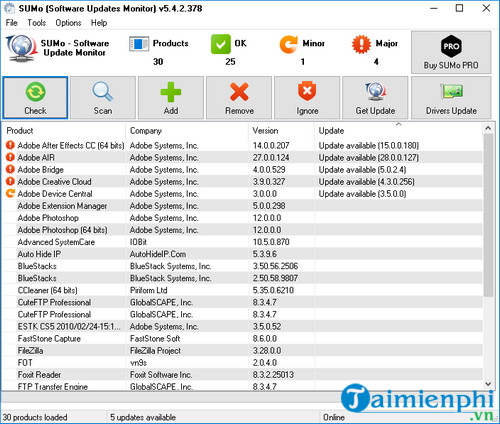500x424 pixels.
Task: Start a Scan with the magnifier icon
Action: point(103,98)
